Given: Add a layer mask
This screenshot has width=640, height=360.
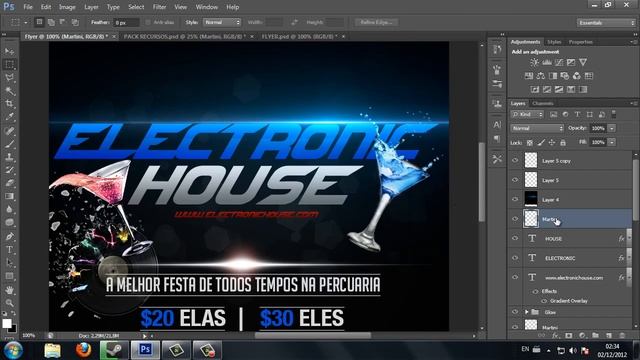Looking at the screenshot, I should 569,336.
